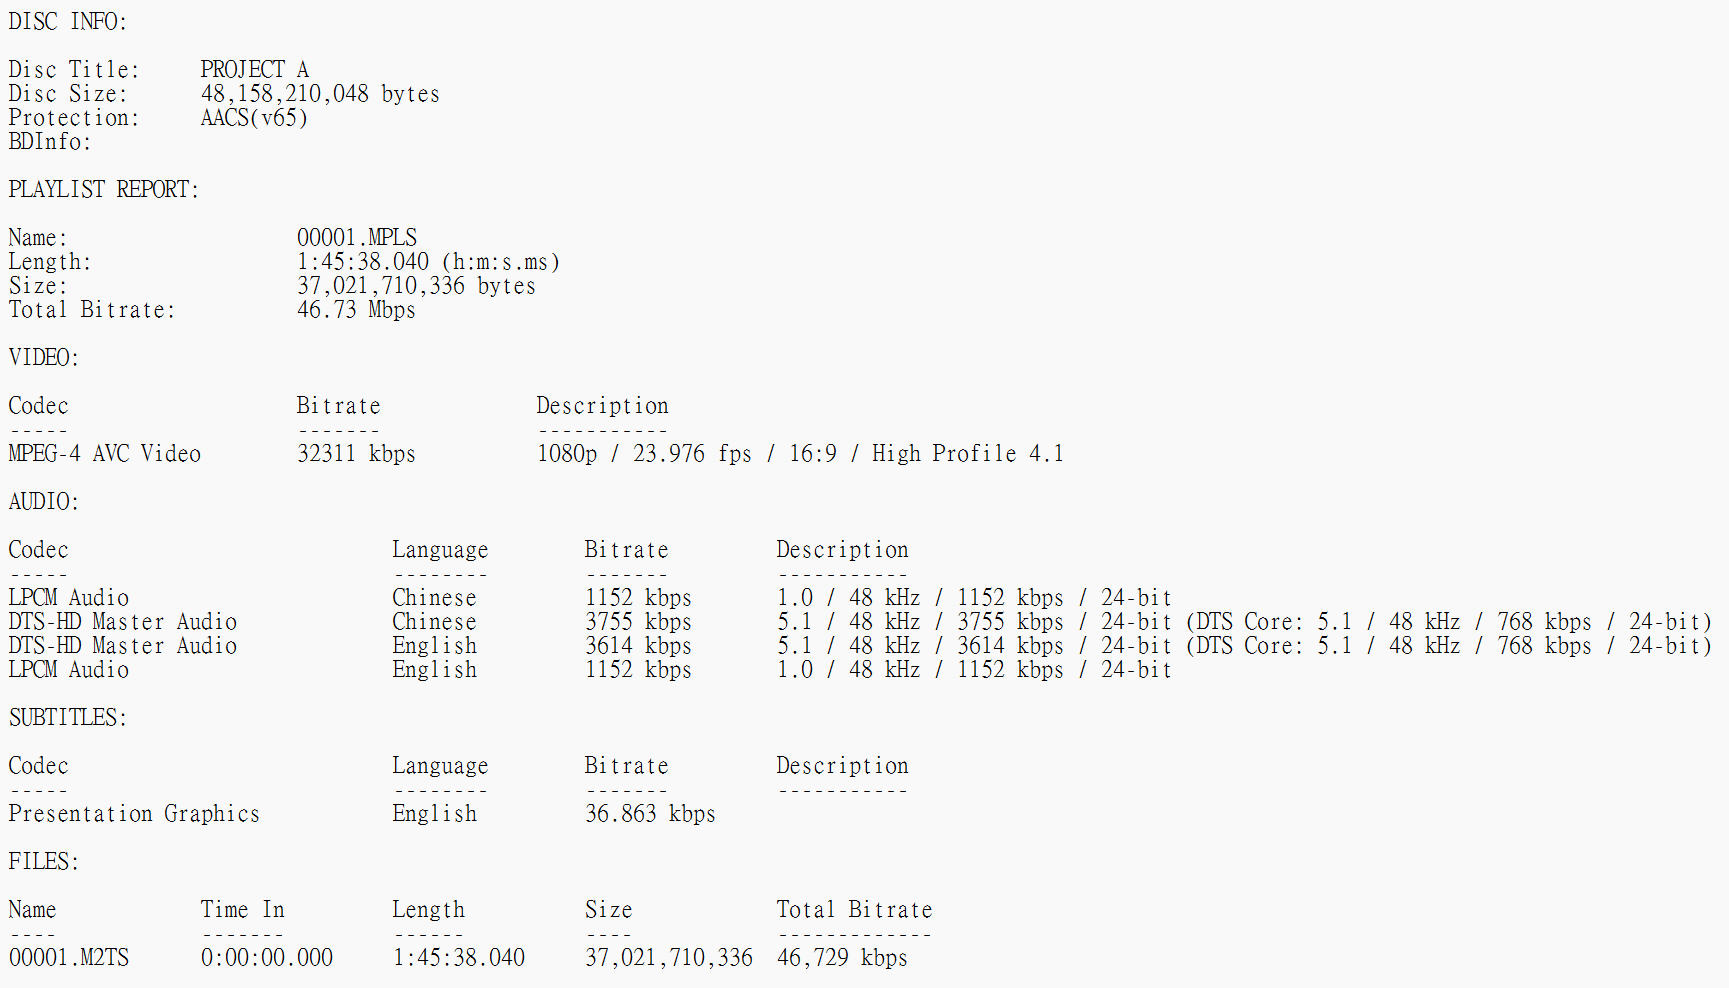Click the disc title PROJECT A
The width and height of the screenshot is (1729, 988).
pyautogui.click(x=254, y=69)
